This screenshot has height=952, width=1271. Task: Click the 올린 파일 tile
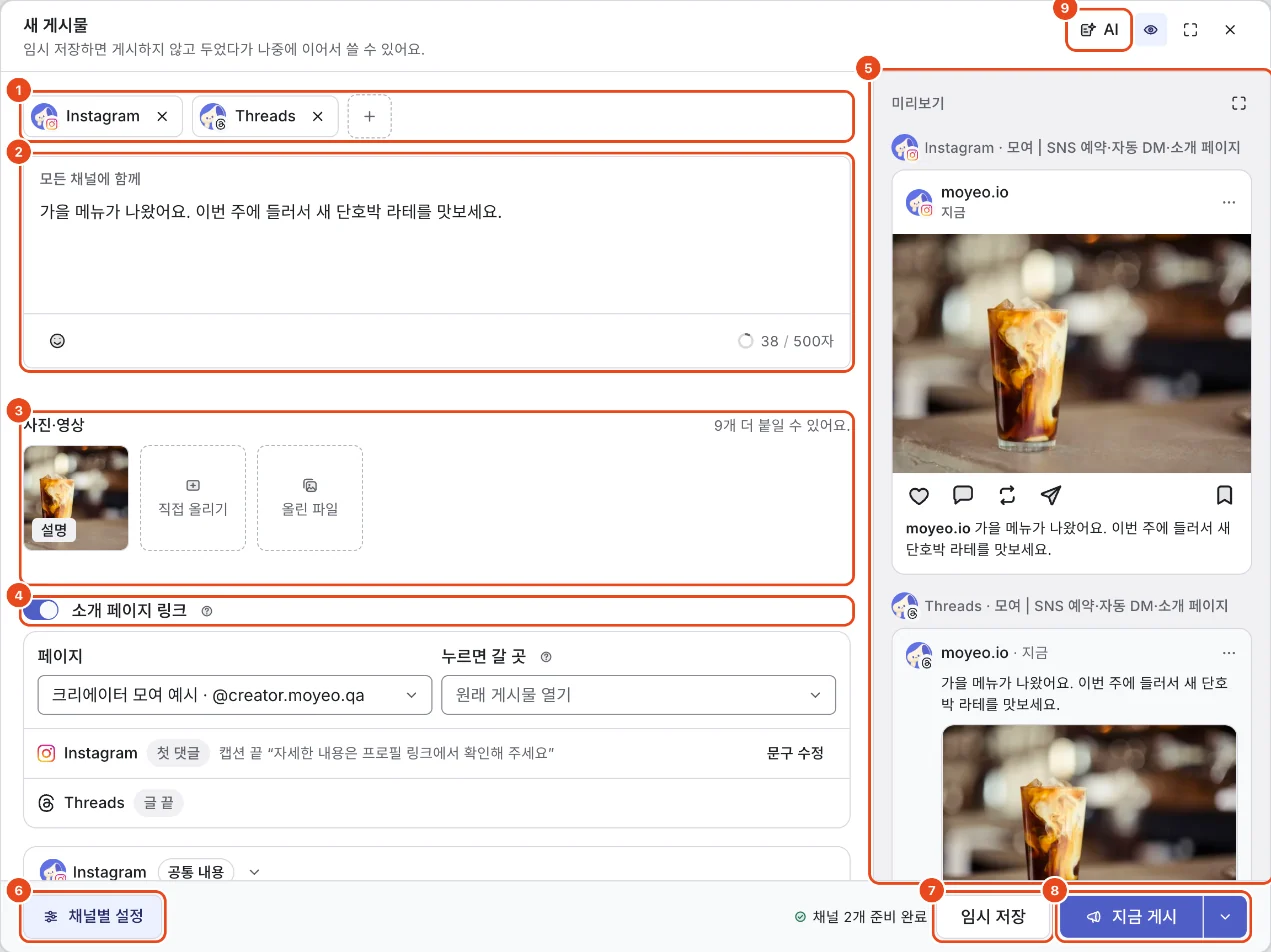(x=310, y=498)
